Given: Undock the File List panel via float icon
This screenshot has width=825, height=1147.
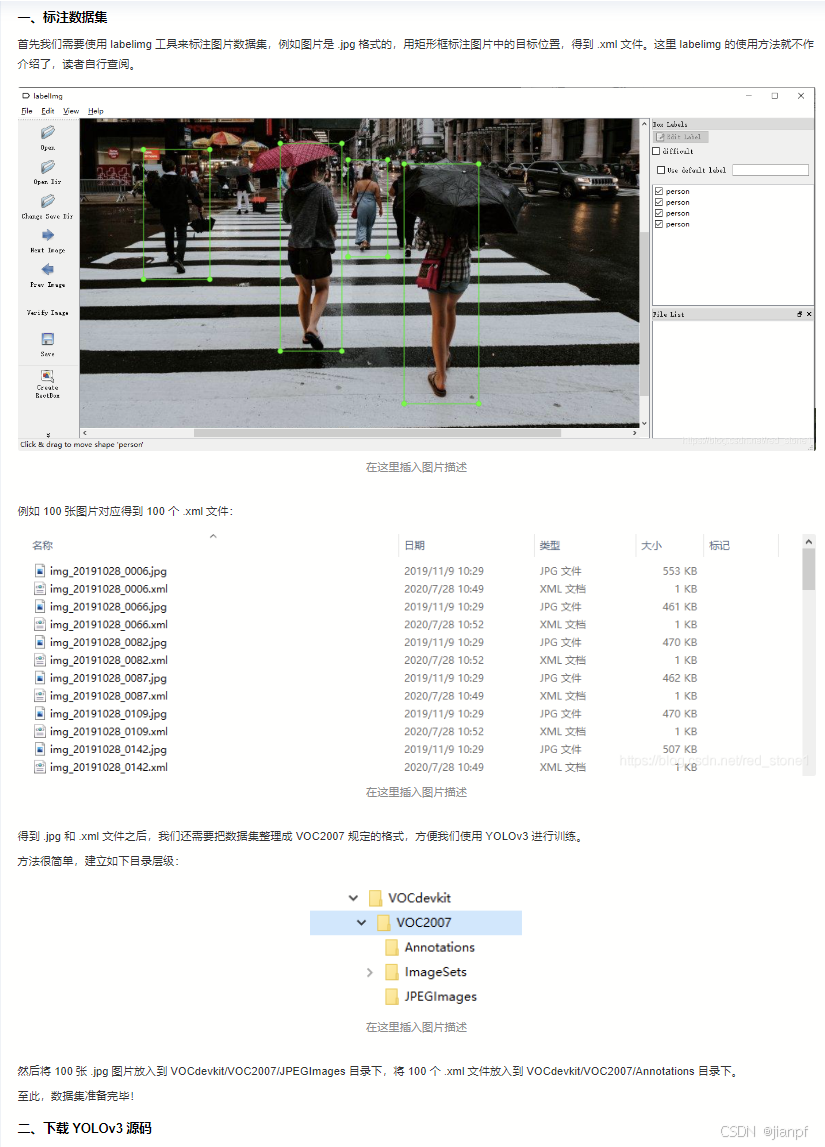Looking at the screenshot, I should point(799,314).
